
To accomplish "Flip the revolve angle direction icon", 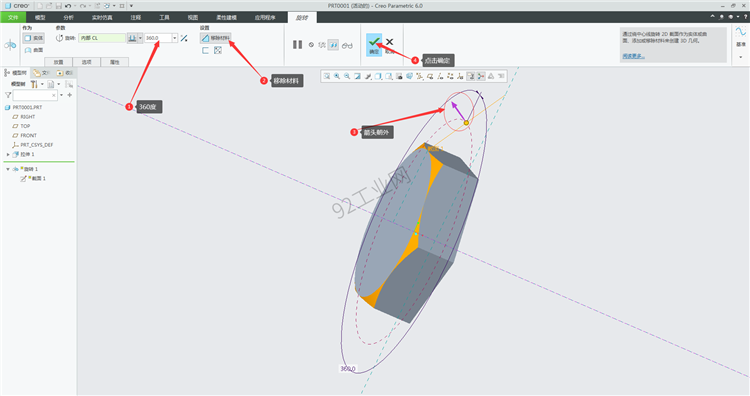I will coord(184,38).
